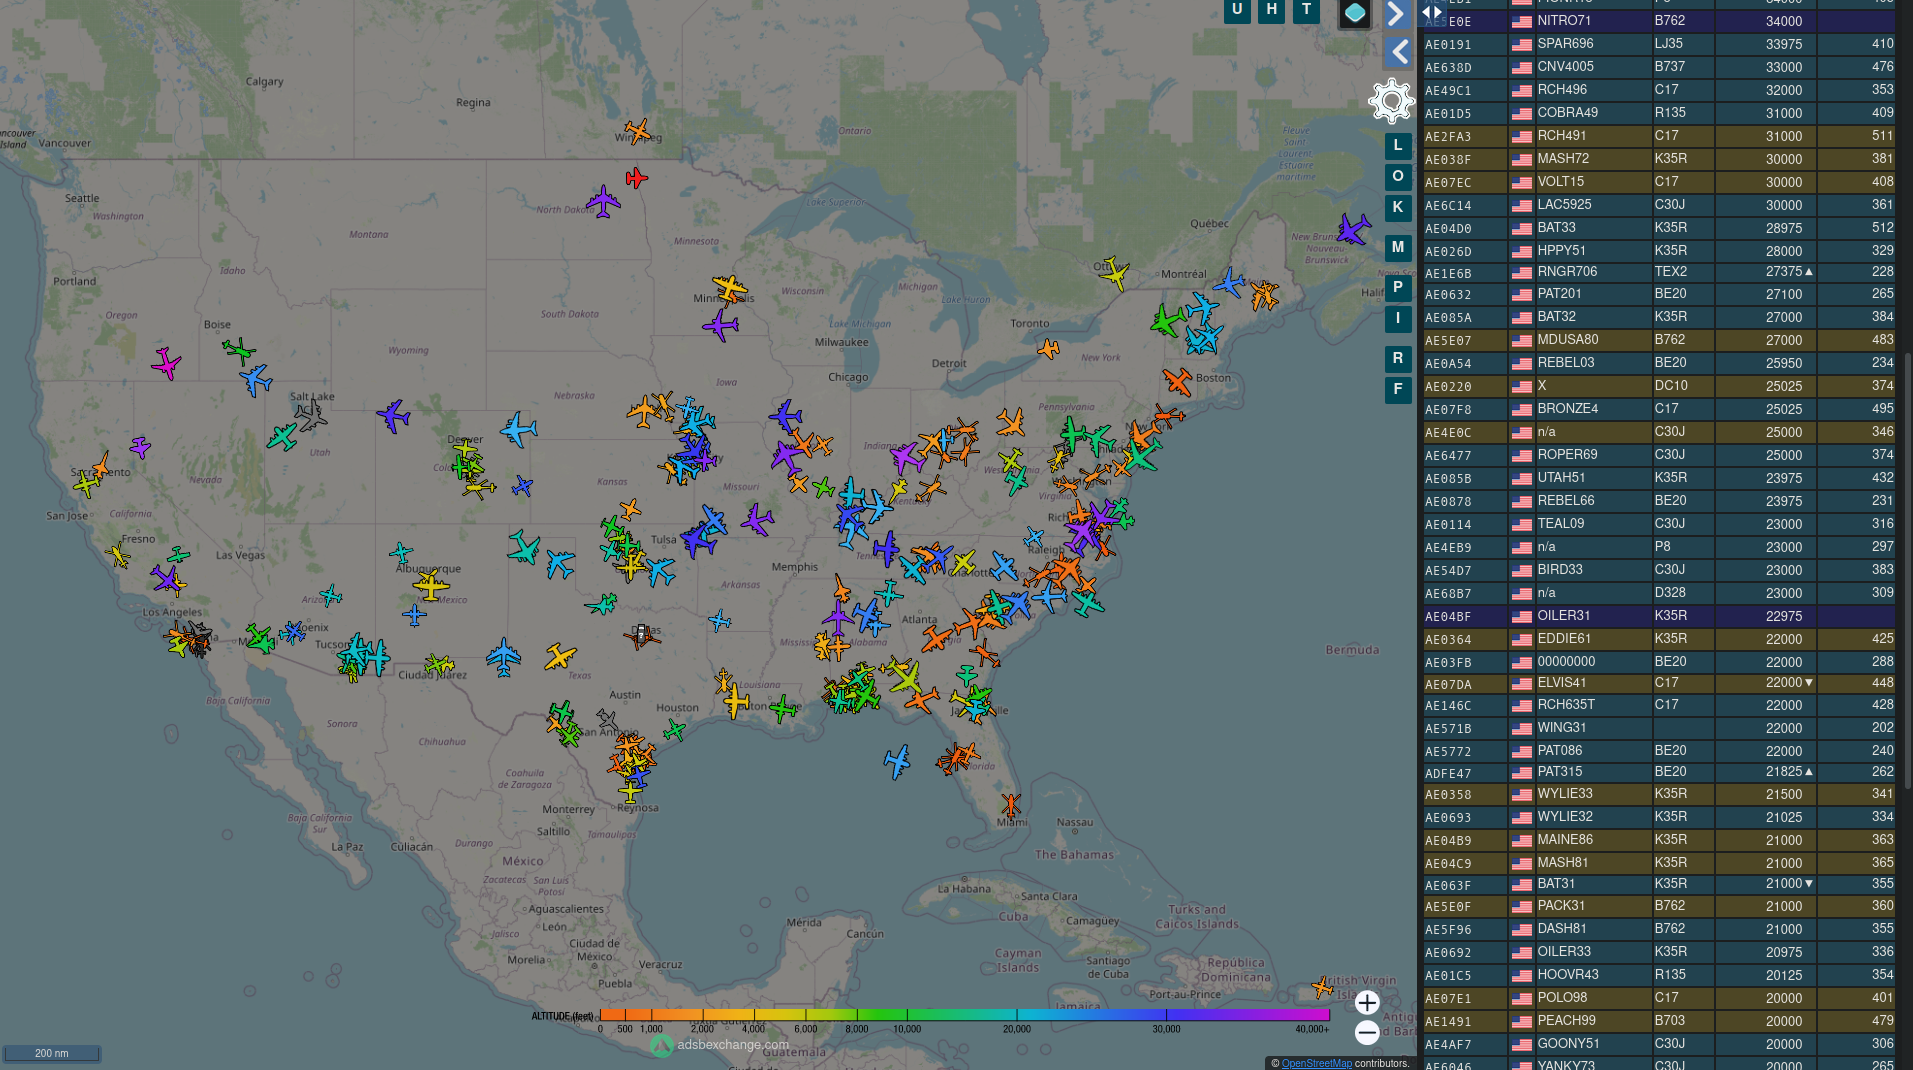Screen dimensions: 1913x1070
Task: Zoom out with the minus button
Action: coord(1367,1032)
